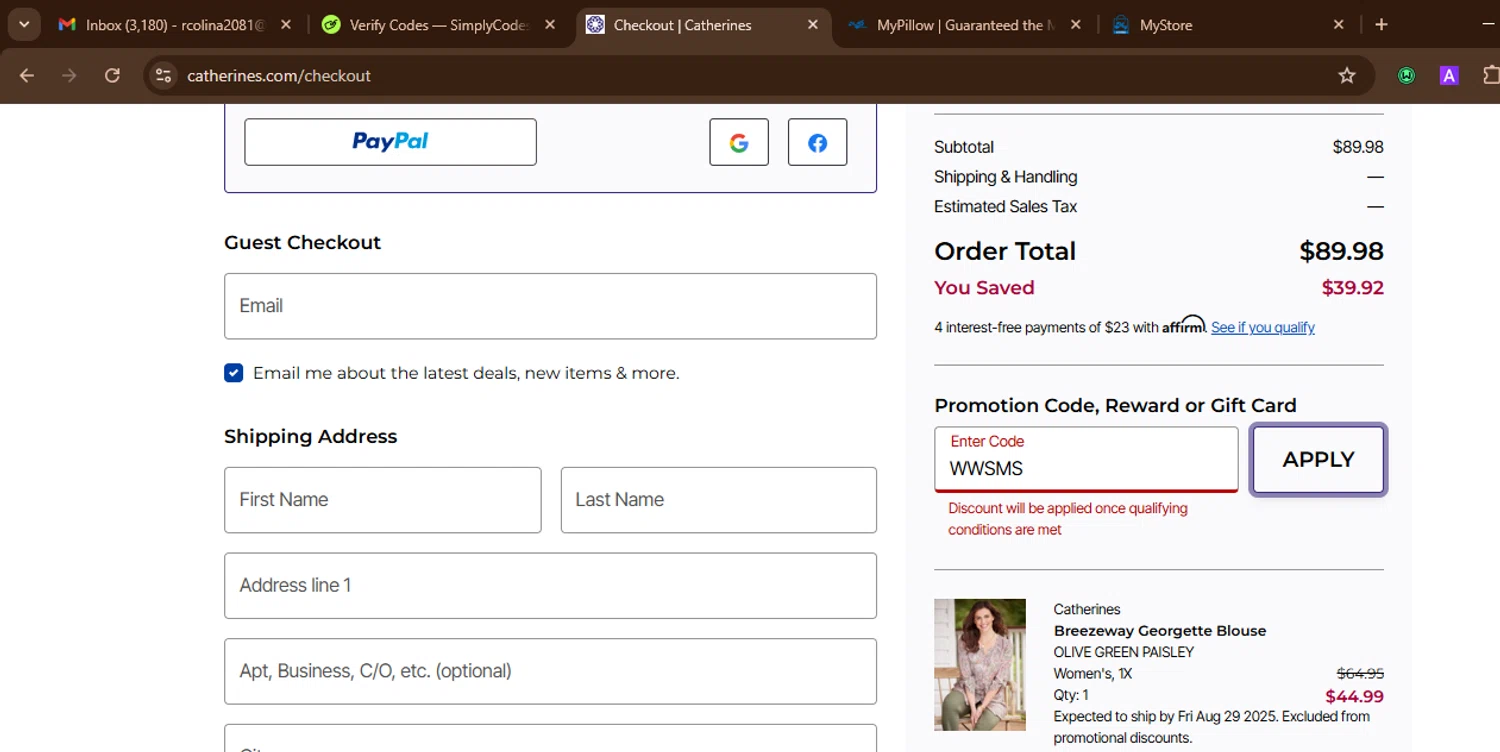Close the Gmail Inbox tab
The width and height of the screenshot is (1500, 752).
click(286, 25)
